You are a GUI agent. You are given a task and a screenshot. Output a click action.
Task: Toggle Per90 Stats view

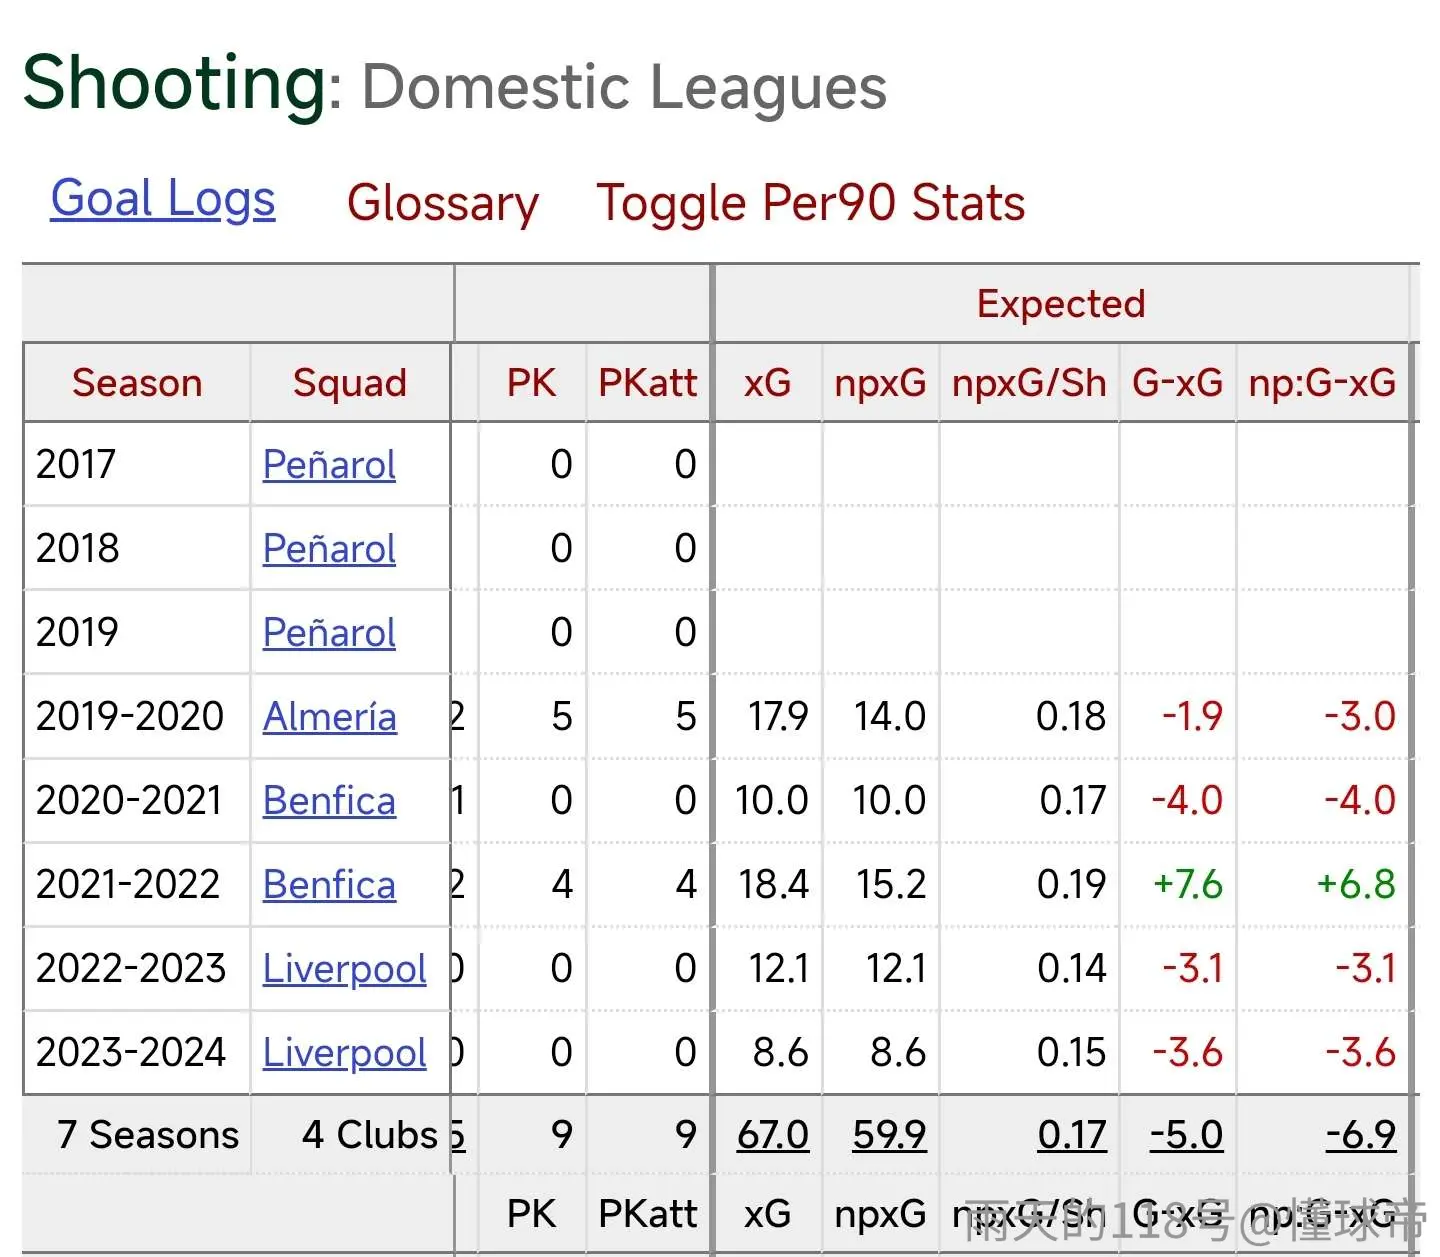[x=811, y=203]
